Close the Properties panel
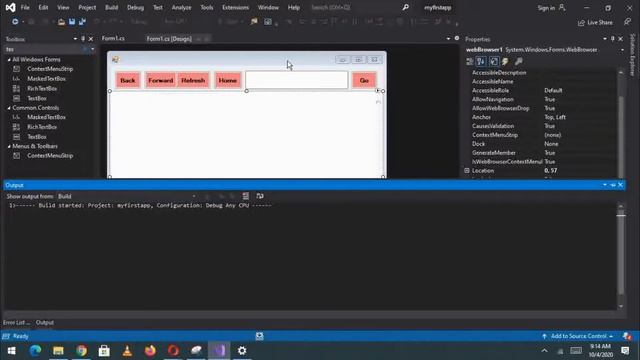 click(620, 39)
